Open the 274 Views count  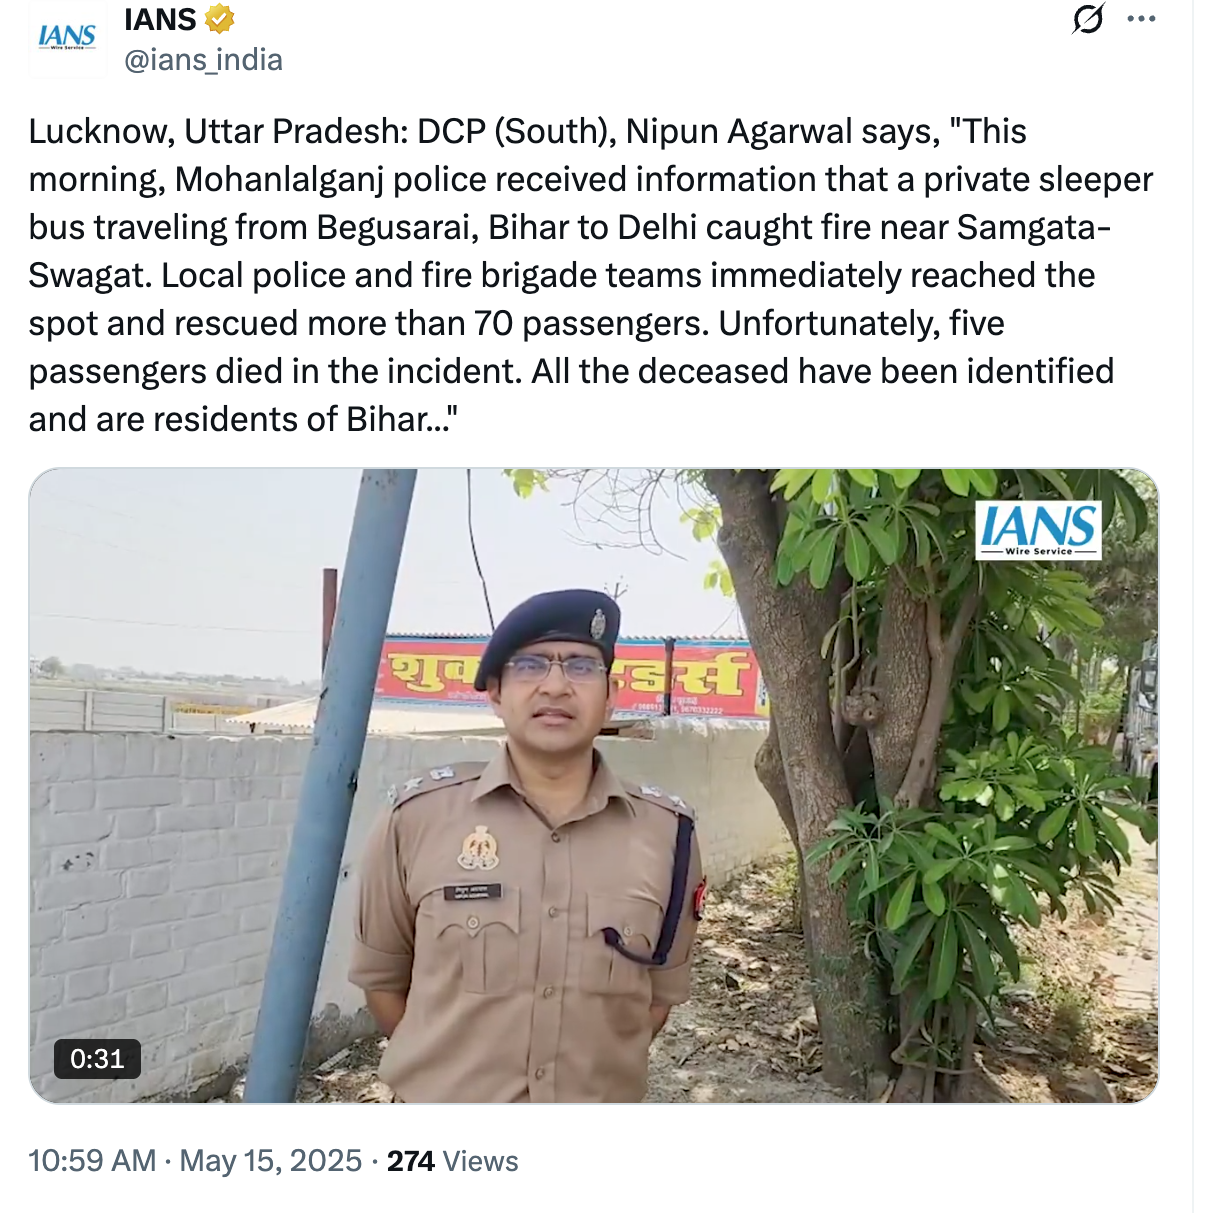click(x=453, y=1161)
